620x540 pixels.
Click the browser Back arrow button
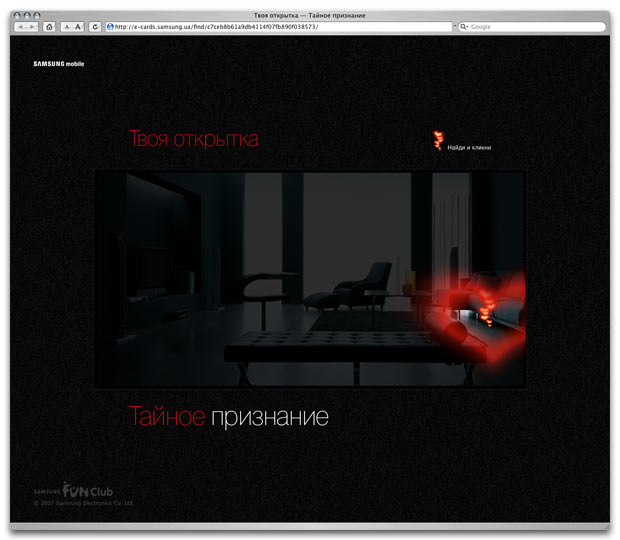pos(20,27)
